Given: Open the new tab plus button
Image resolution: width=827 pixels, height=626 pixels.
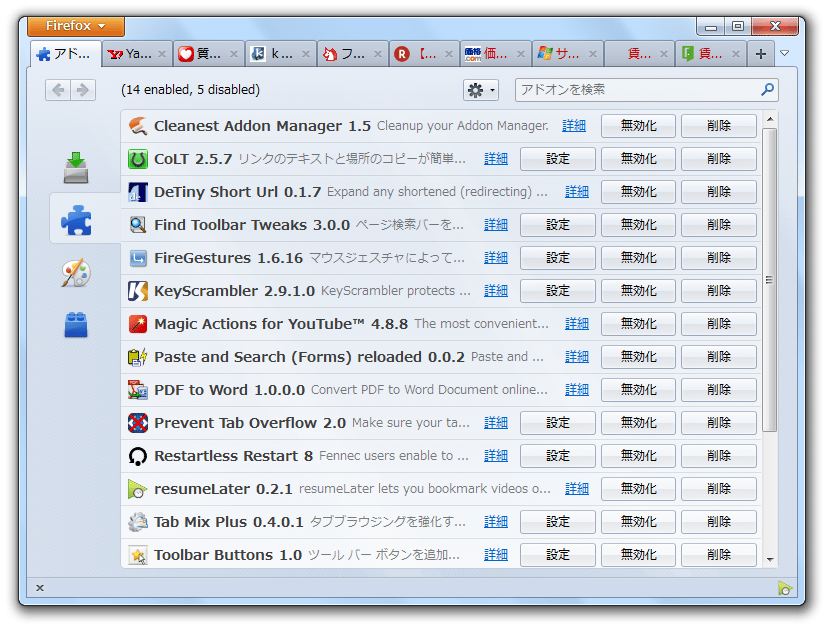Looking at the screenshot, I should click(x=761, y=54).
